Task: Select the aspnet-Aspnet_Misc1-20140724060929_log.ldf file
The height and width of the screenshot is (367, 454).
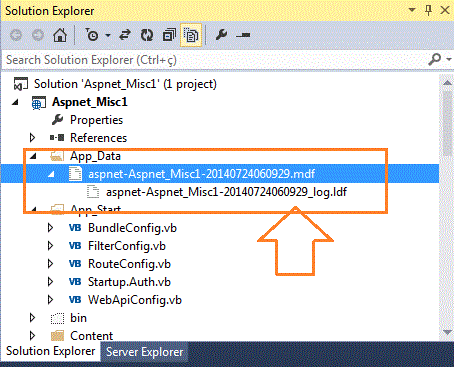Action: click(x=226, y=192)
